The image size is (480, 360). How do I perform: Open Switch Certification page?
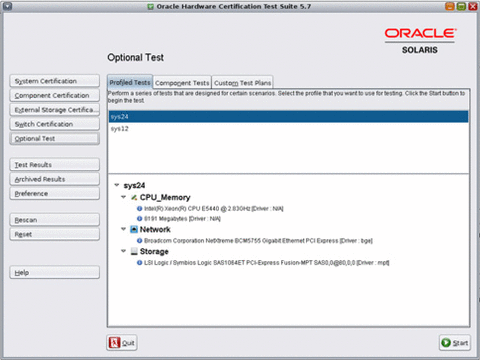[55, 124]
